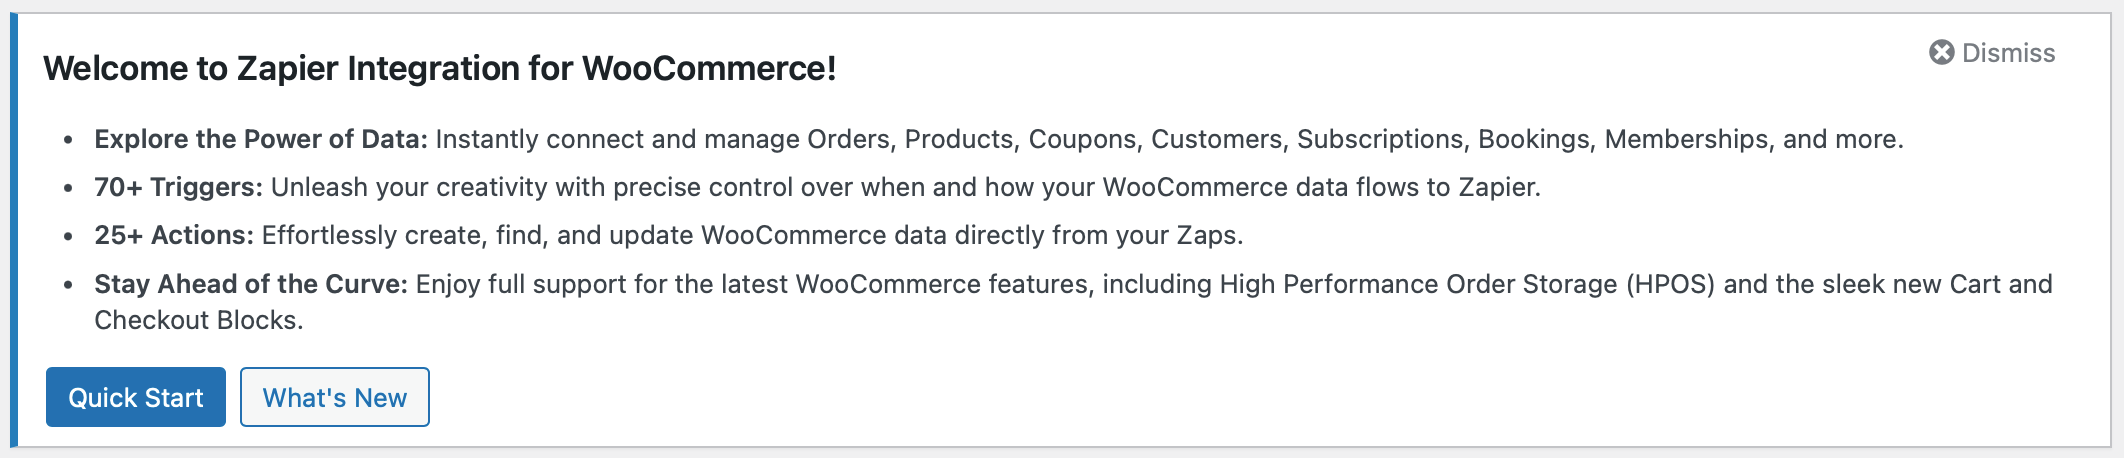Screen dimensions: 2124x458
Task: Click the bold "25+ Actions:" label
Action: pos(174,235)
